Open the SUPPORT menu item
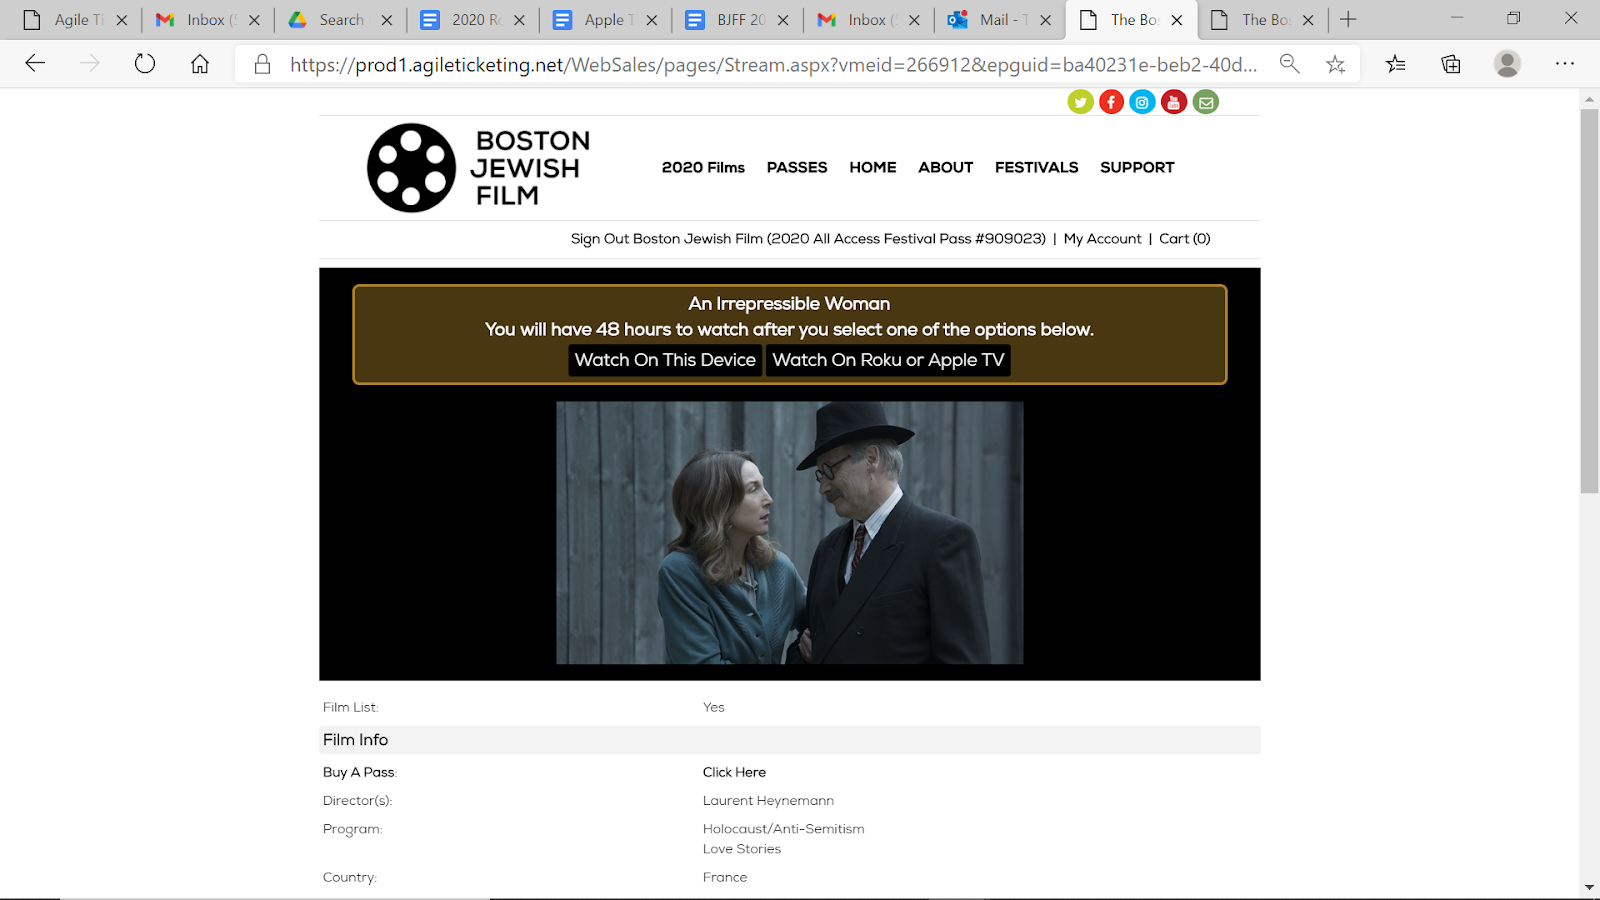This screenshot has width=1600, height=900. pos(1137,167)
